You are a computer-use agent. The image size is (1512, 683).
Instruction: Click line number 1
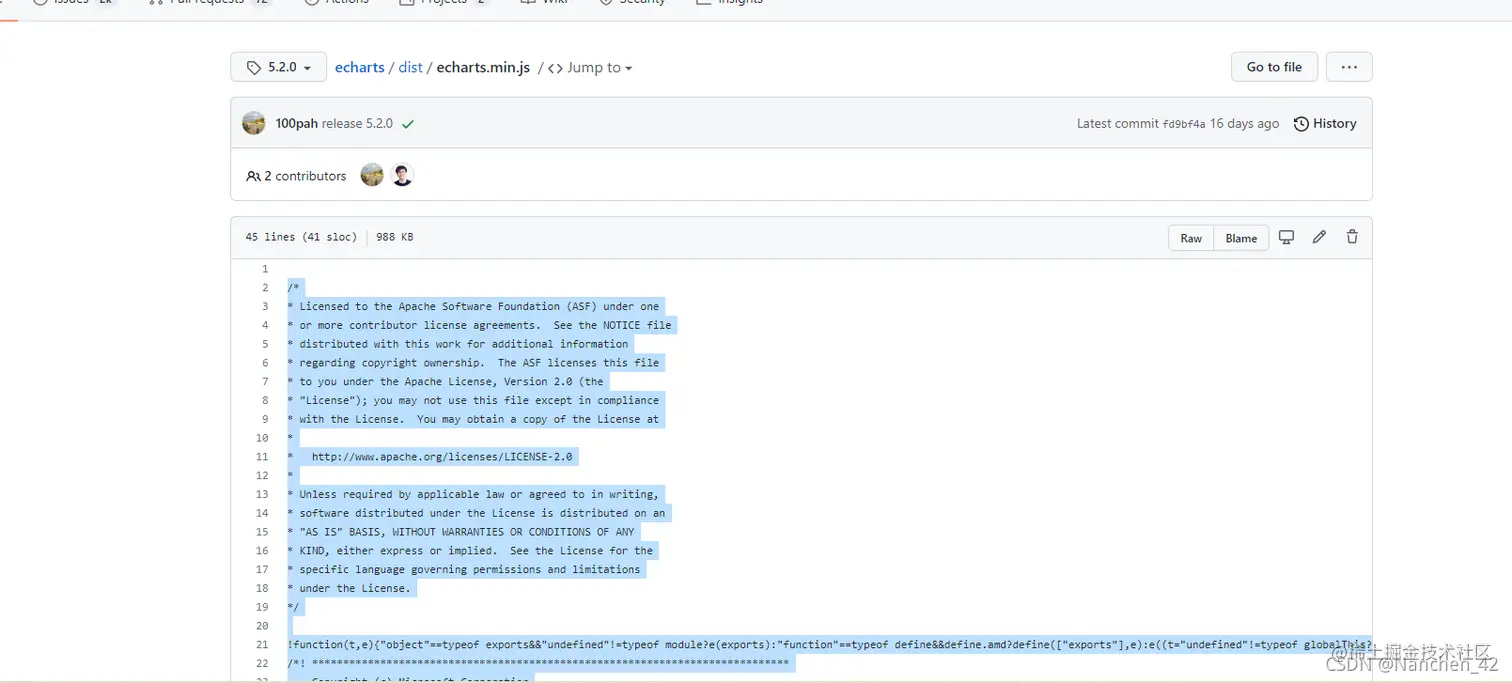tap(265, 269)
